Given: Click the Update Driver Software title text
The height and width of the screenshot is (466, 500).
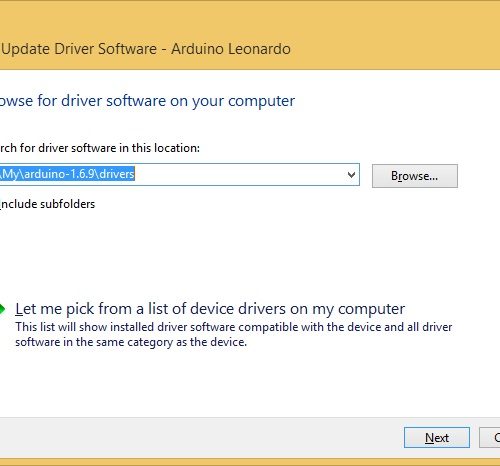Looking at the screenshot, I should 79,49.
